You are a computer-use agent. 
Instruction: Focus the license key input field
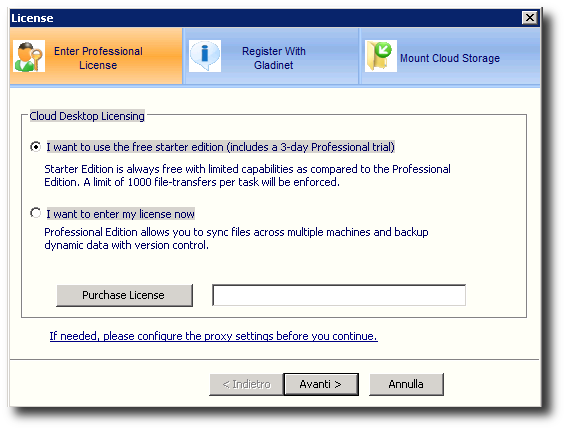click(x=339, y=295)
